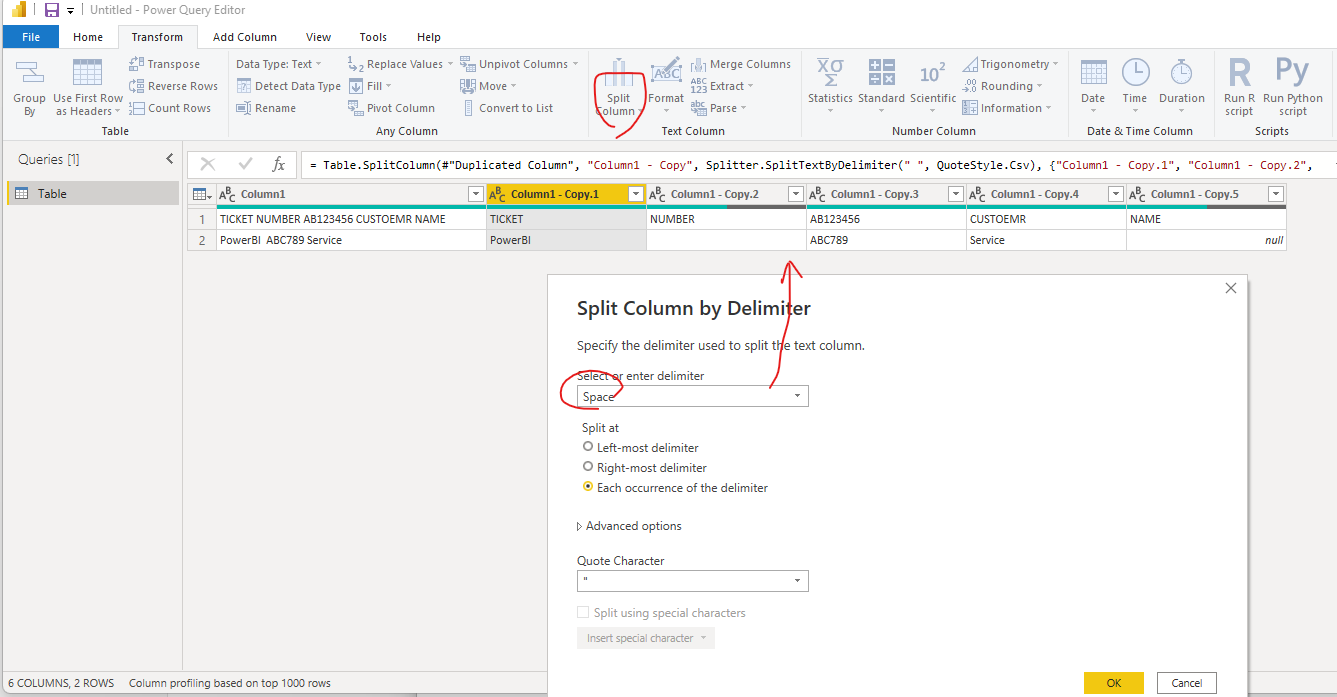1337x697 pixels.
Task: Close the Split Column by Delimiter dialog
Action: pos(1231,288)
